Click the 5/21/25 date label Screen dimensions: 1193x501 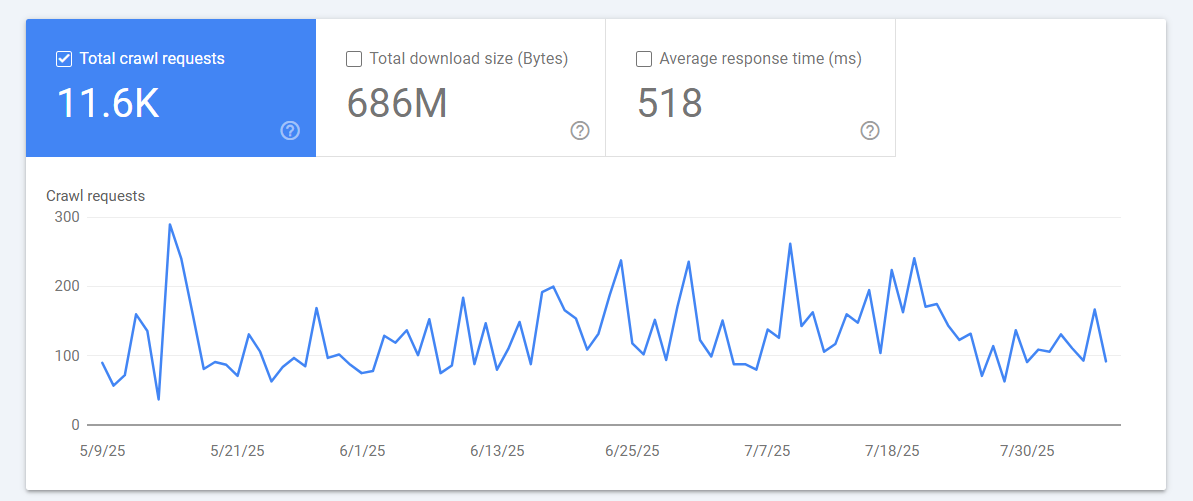[237, 451]
